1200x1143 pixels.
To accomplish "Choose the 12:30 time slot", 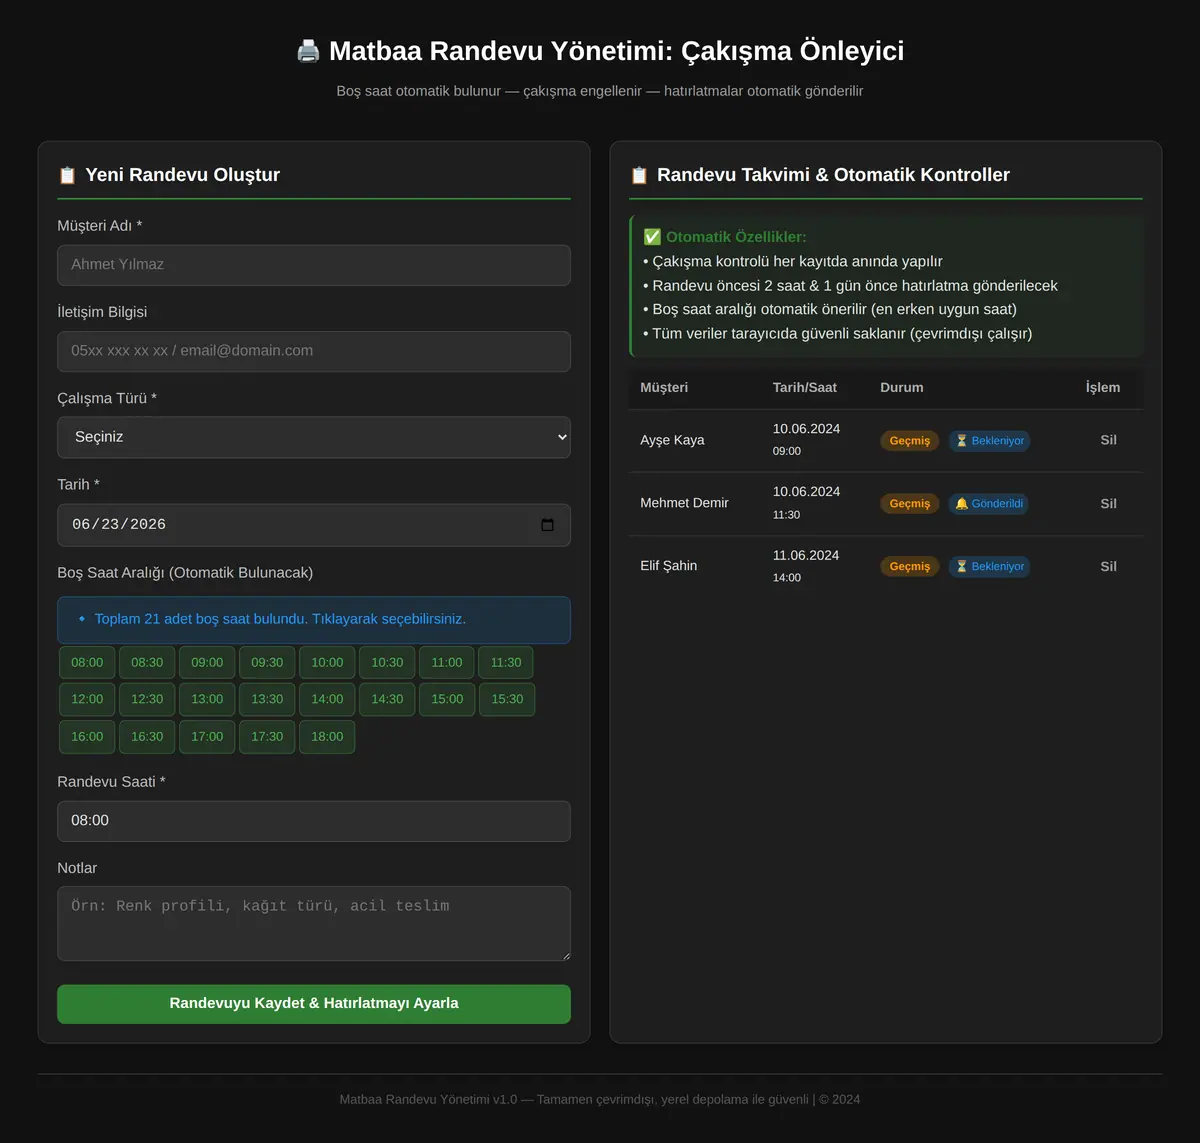I will click(147, 699).
